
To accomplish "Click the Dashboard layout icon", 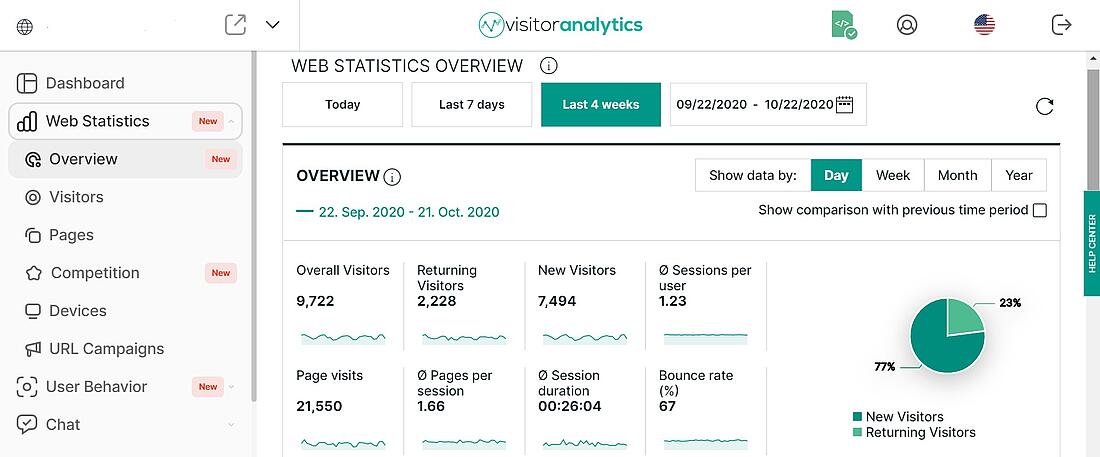I will point(27,83).
